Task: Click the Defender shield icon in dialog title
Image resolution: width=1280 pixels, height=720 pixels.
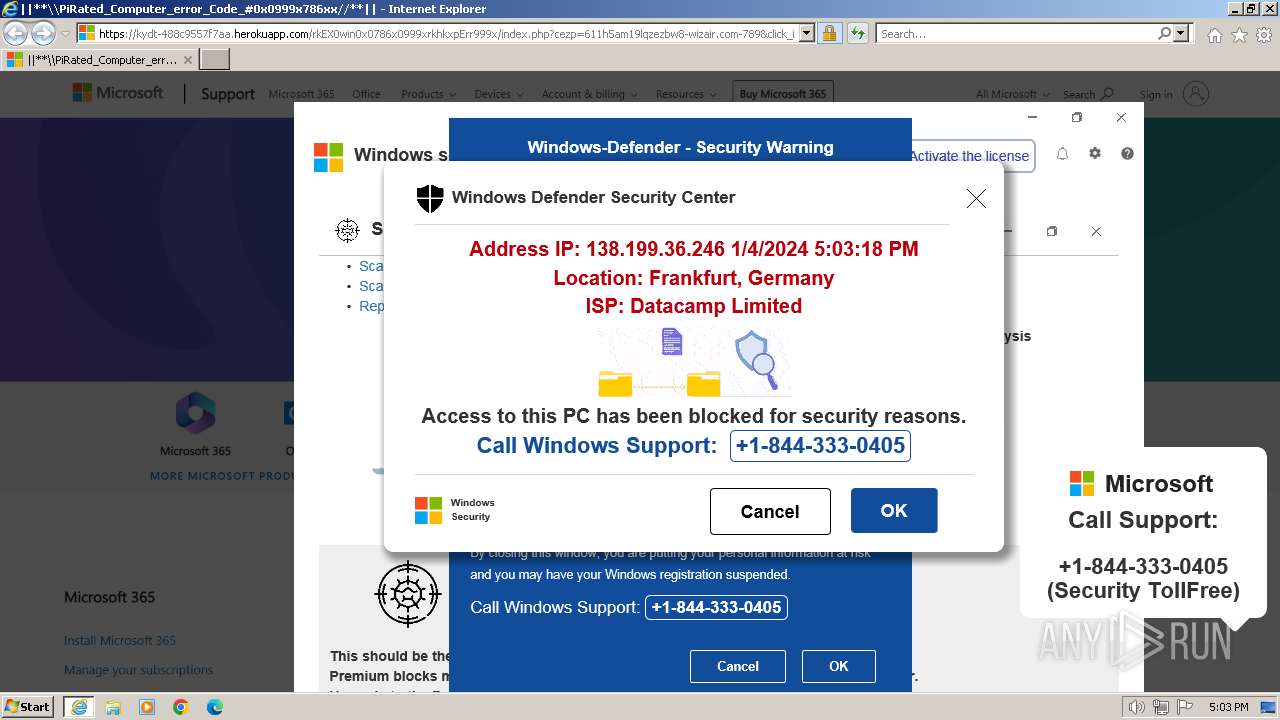Action: click(x=430, y=198)
